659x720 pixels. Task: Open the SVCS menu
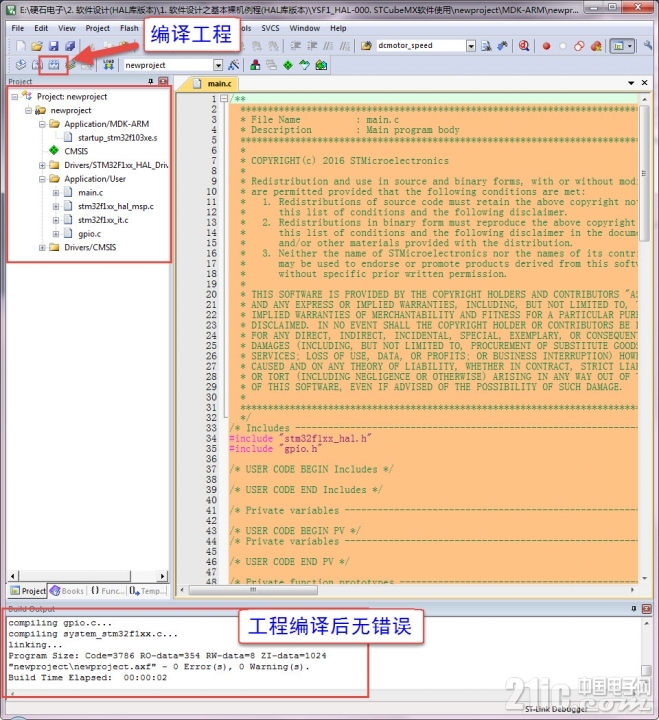pos(270,28)
